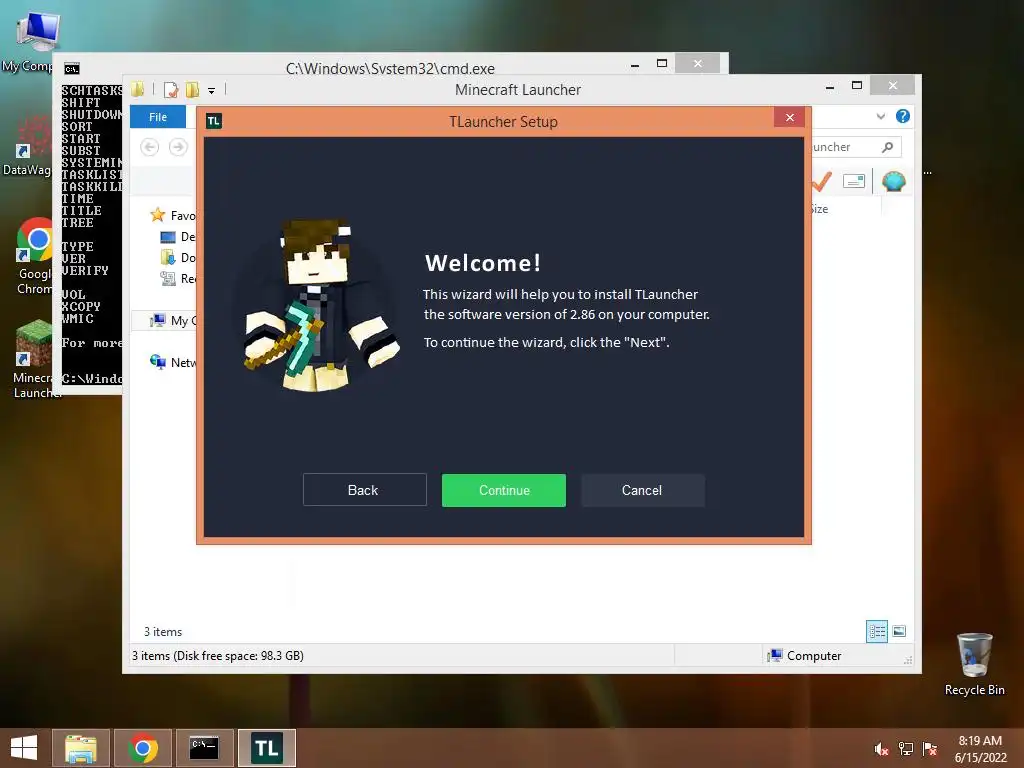Click the green Continue button
The height and width of the screenshot is (768, 1024).
504,490
